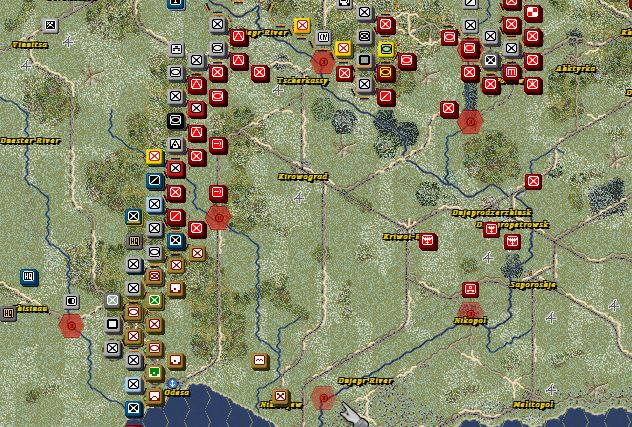Select the grey counter next to Vinnitsa

[x=50, y=25]
